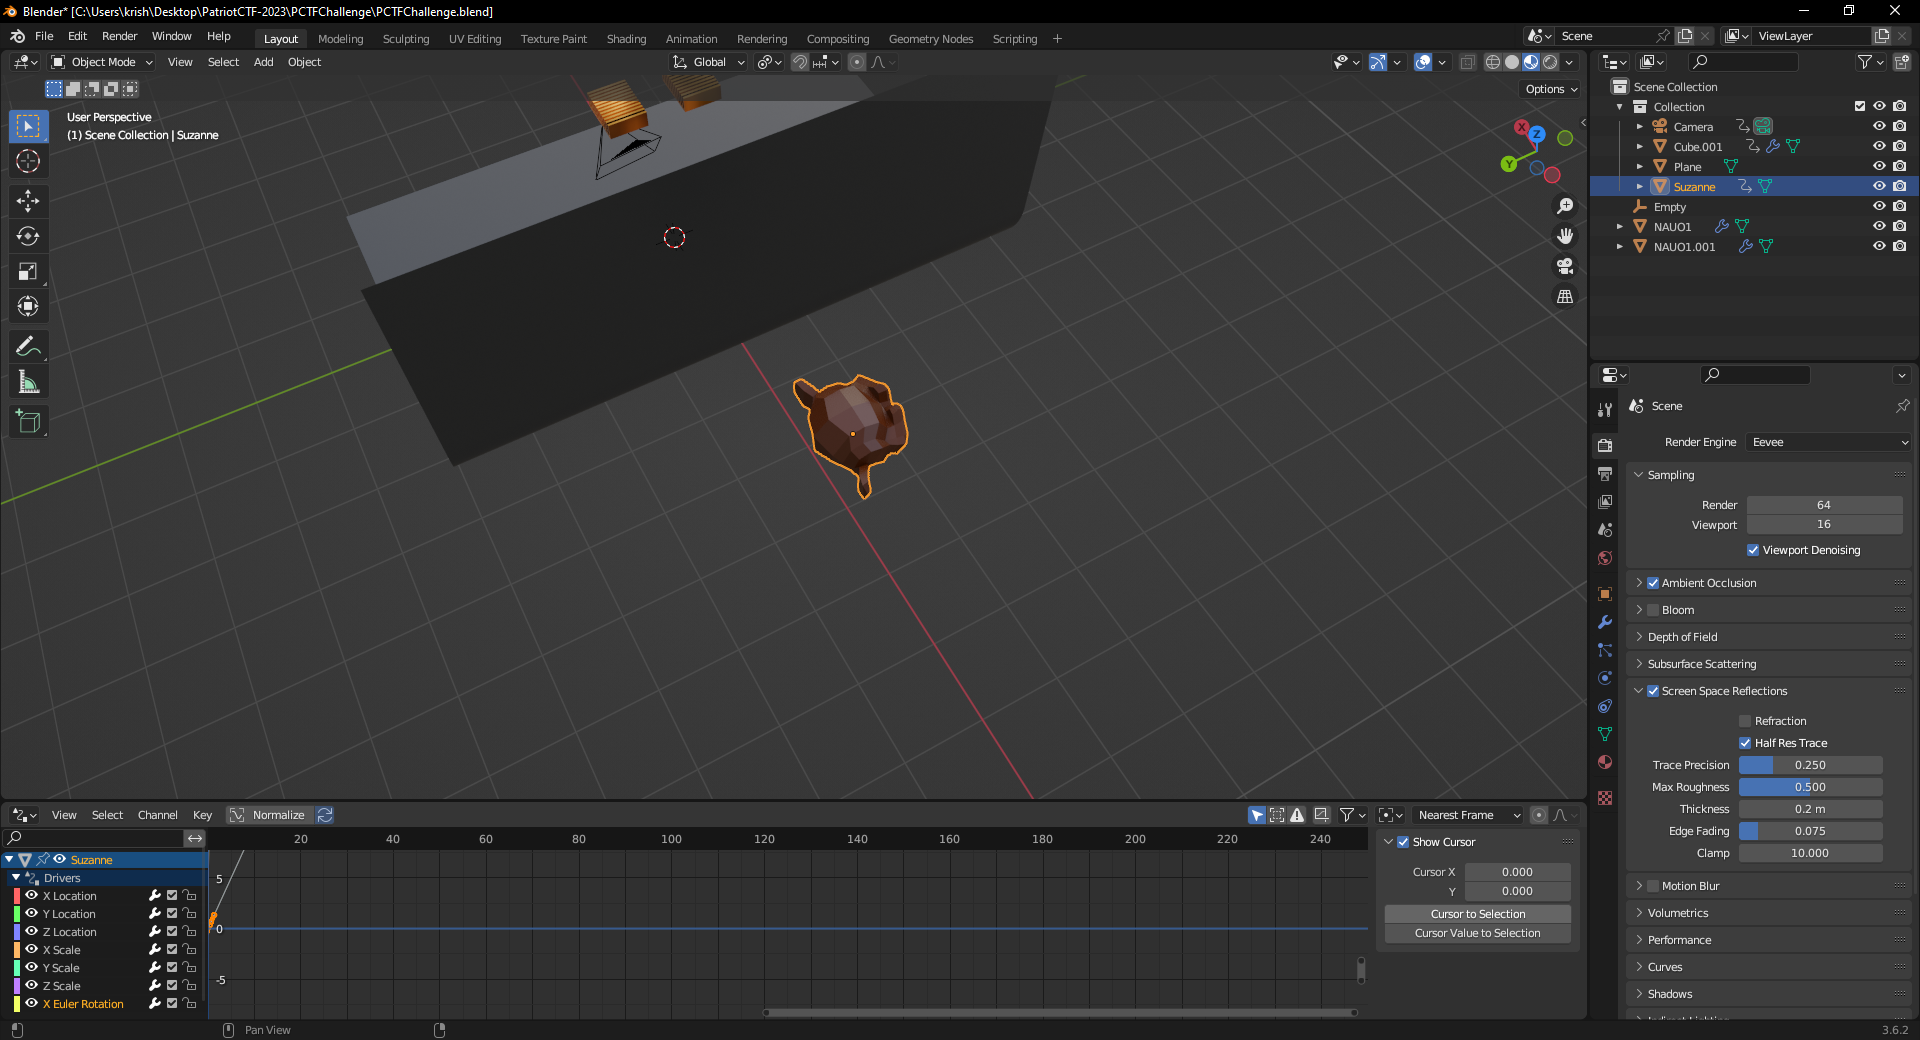Image resolution: width=1920 pixels, height=1040 pixels.
Task: Switch to orthographic grid view icon
Action: [x=1565, y=296]
